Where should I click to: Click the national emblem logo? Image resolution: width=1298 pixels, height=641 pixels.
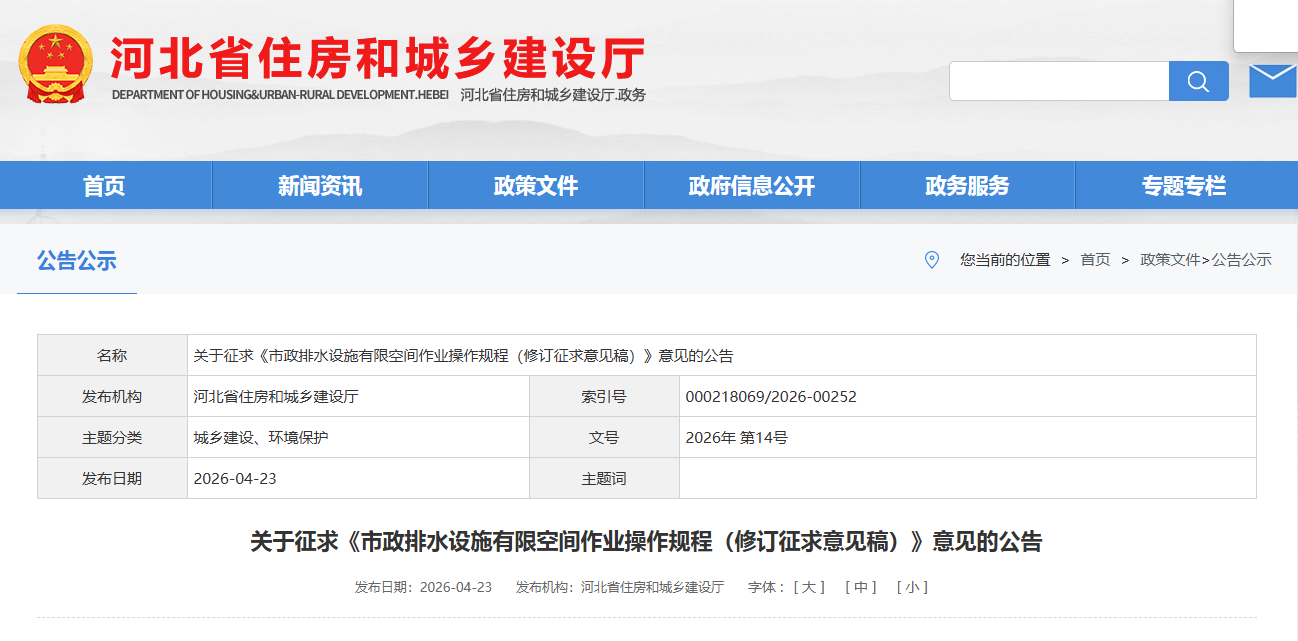coord(56,64)
